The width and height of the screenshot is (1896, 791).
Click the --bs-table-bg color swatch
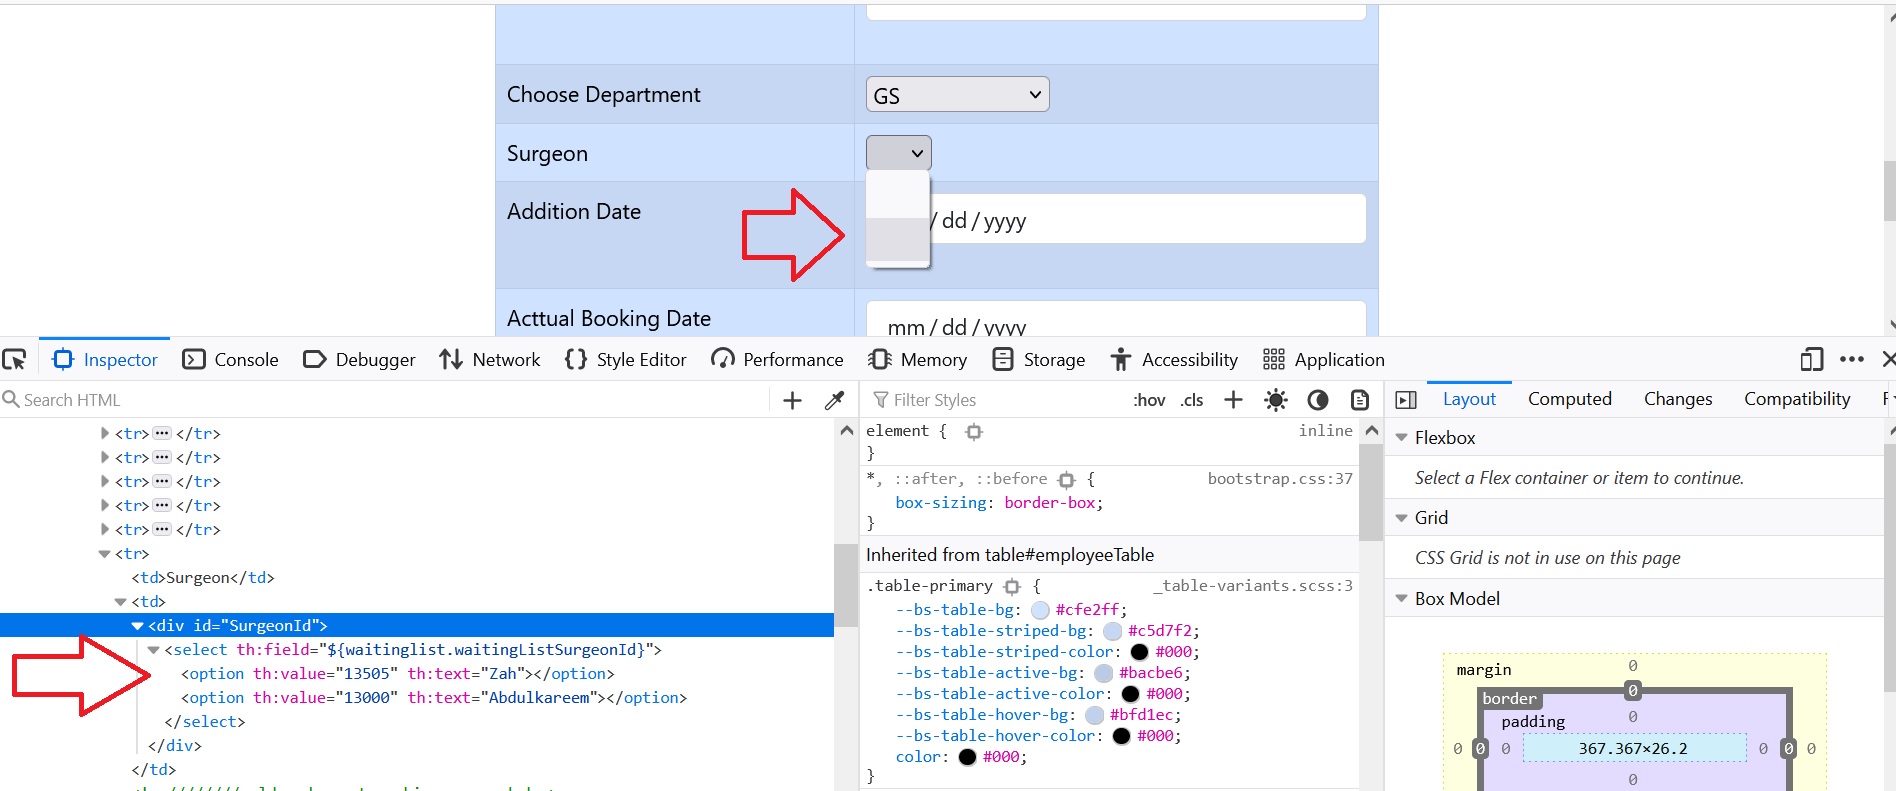1040,610
